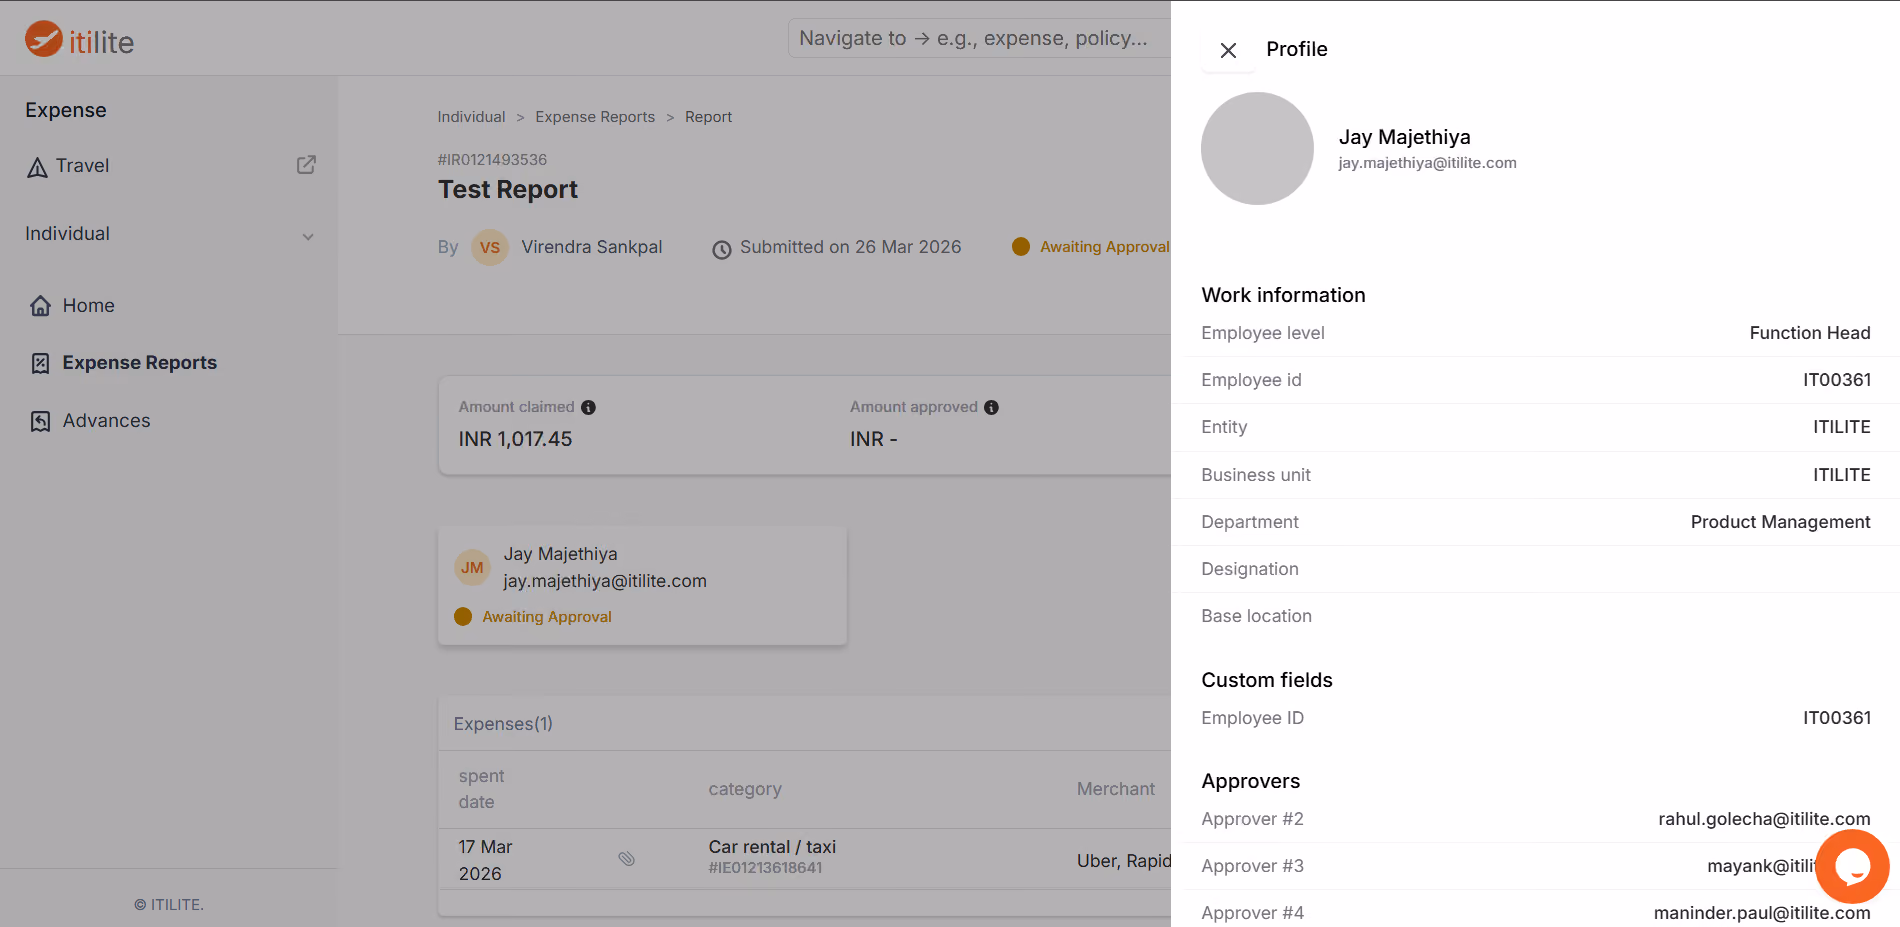Click the Navigate to search field
Screen dimensions: 1900x927
tap(979, 38)
